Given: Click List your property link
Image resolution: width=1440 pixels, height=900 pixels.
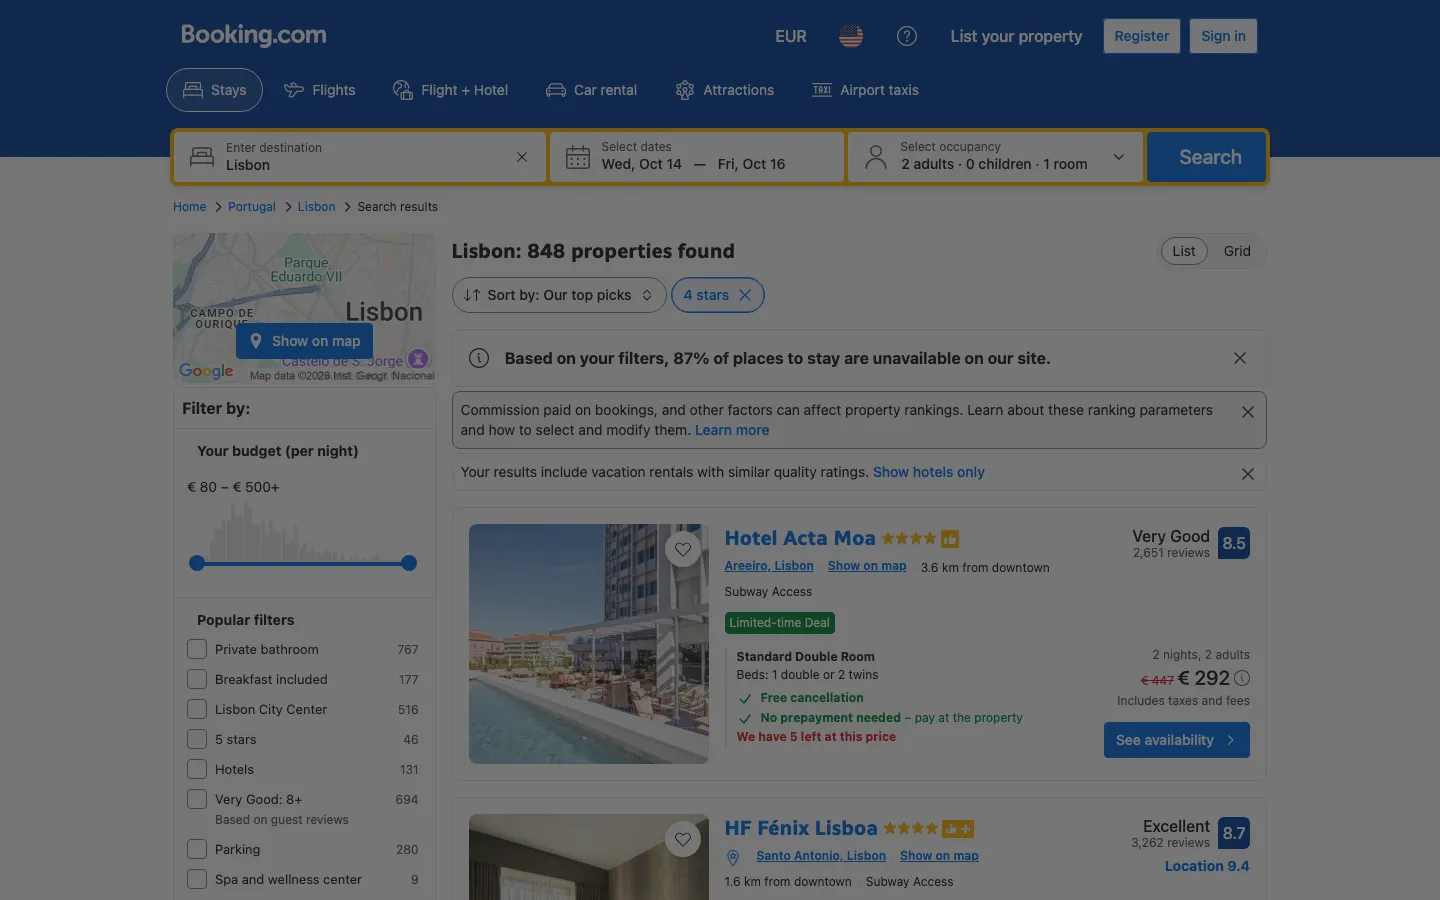Looking at the screenshot, I should (x=1016, y=36).
